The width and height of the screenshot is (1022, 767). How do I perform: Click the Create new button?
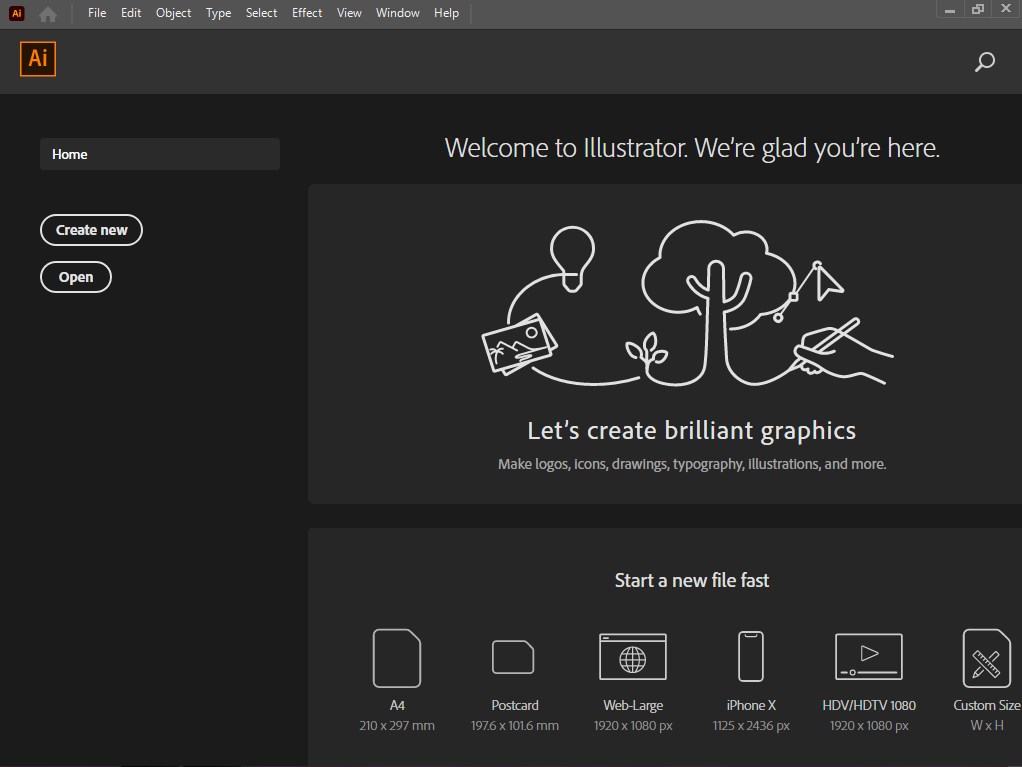tap(91, 230)
